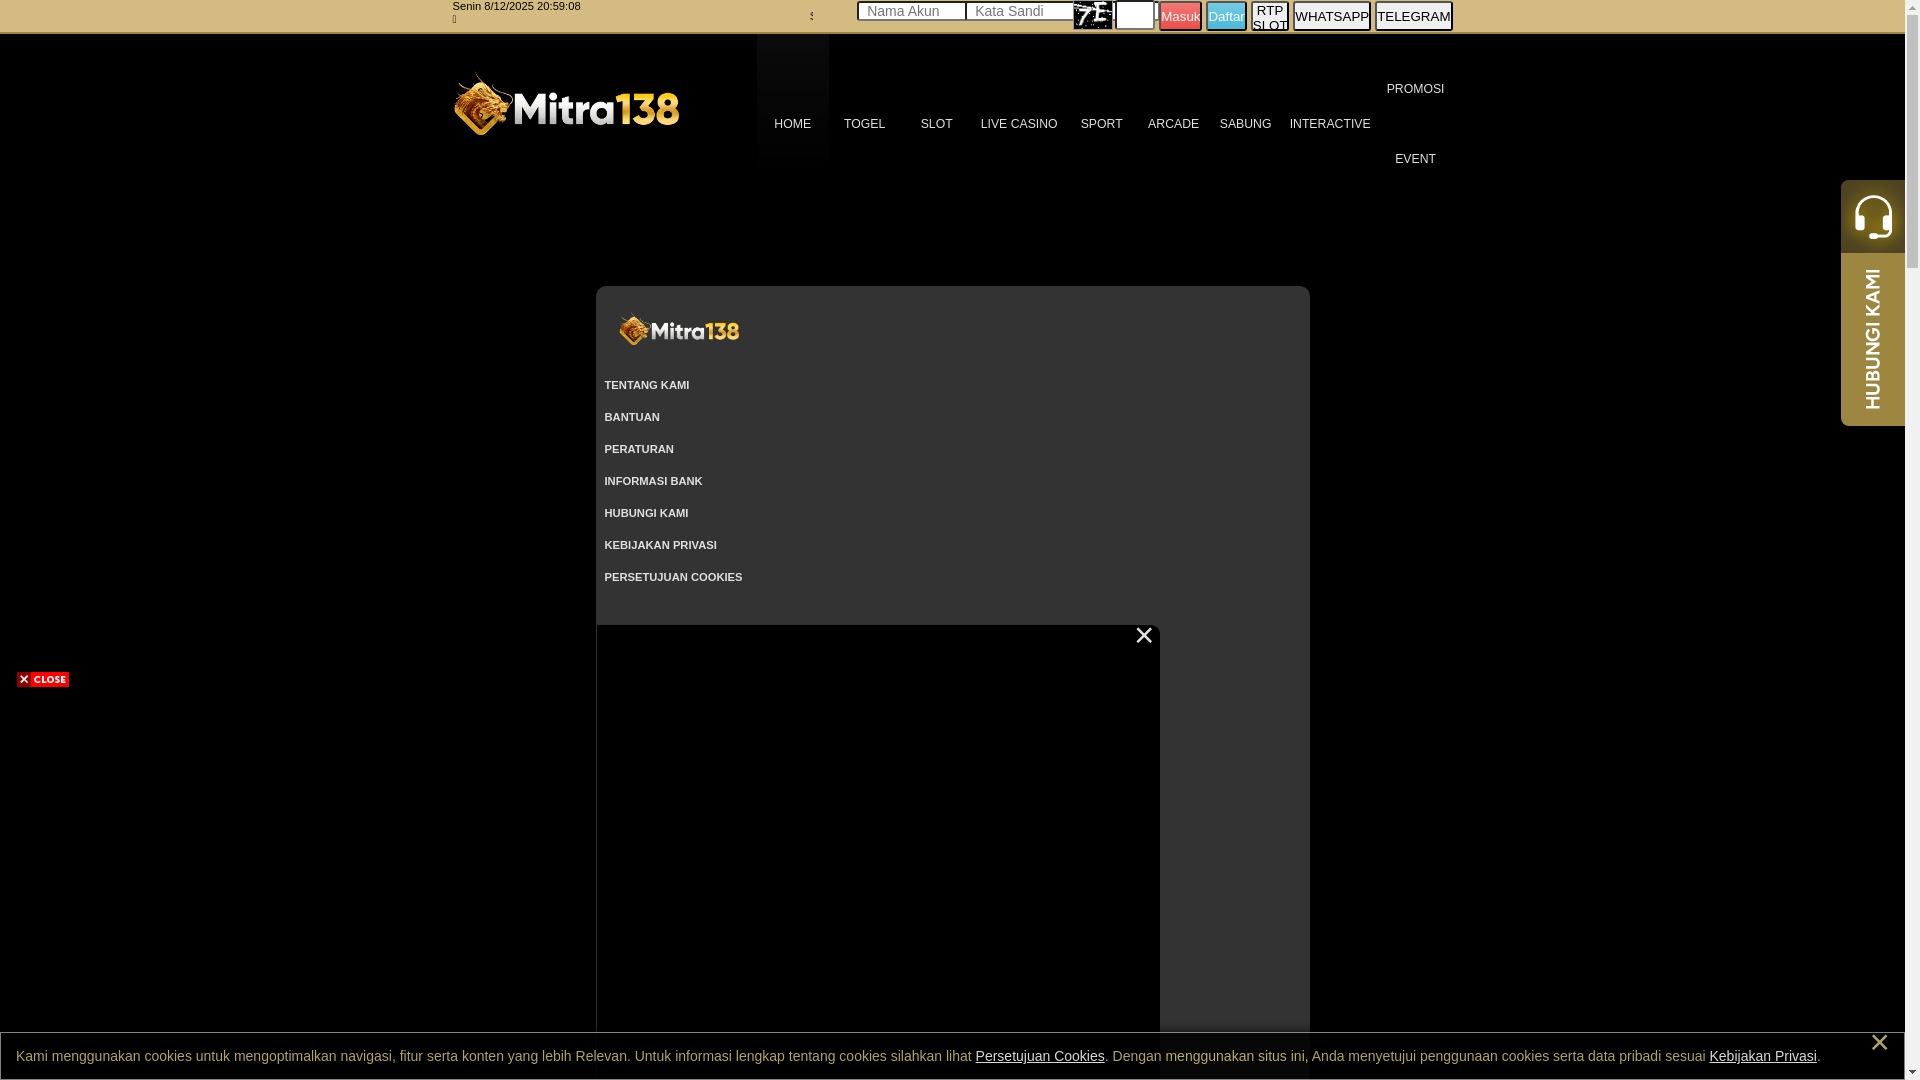
Task: Go to SLOT games
Action: (936, 124)
